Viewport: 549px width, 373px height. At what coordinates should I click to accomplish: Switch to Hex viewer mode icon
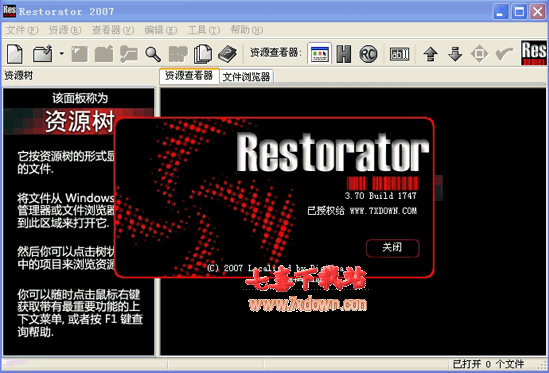[x=343, y=54]
